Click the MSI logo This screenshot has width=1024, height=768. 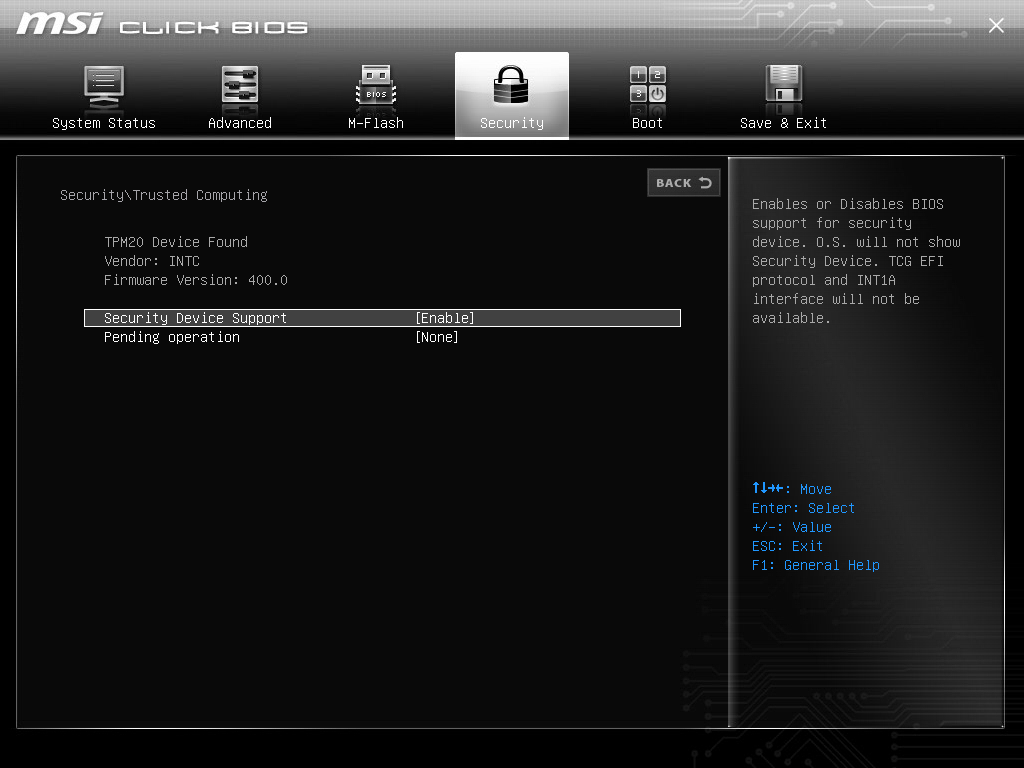(60, 24)
